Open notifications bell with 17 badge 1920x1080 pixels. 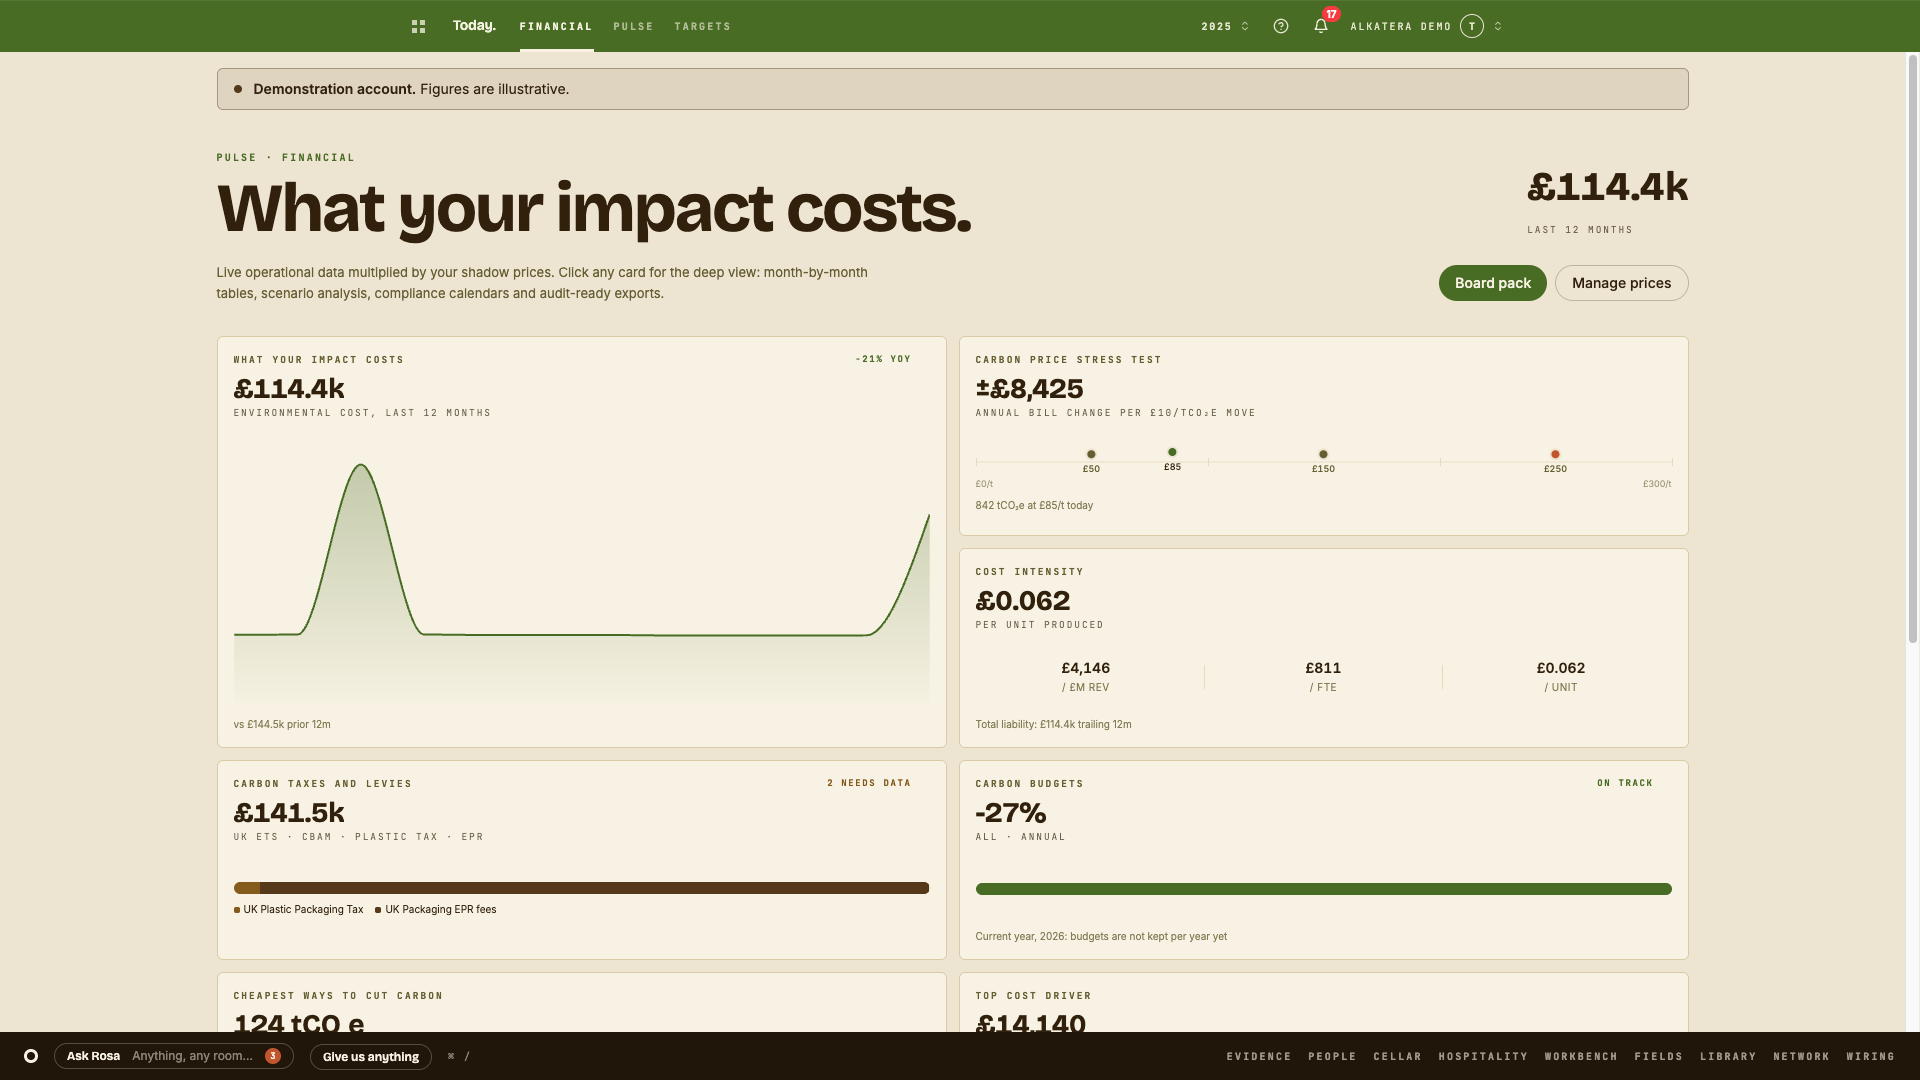pyautogui.click(x=1322, y=26)
